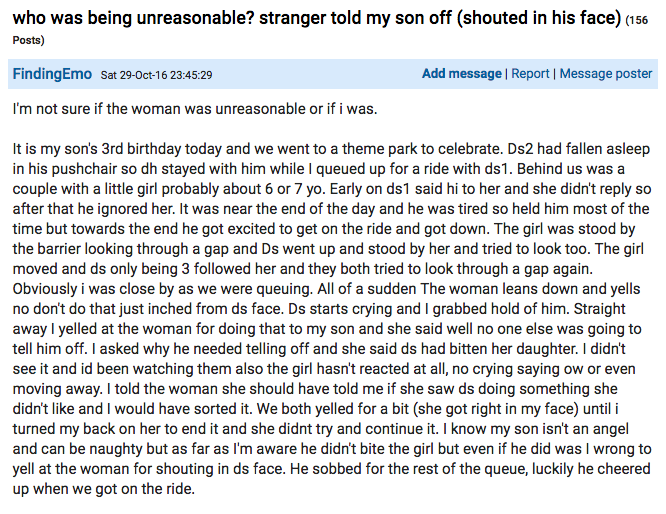Click the Add message link
The width and height of the screenshot is (666, 514).
tap(462, 74)
